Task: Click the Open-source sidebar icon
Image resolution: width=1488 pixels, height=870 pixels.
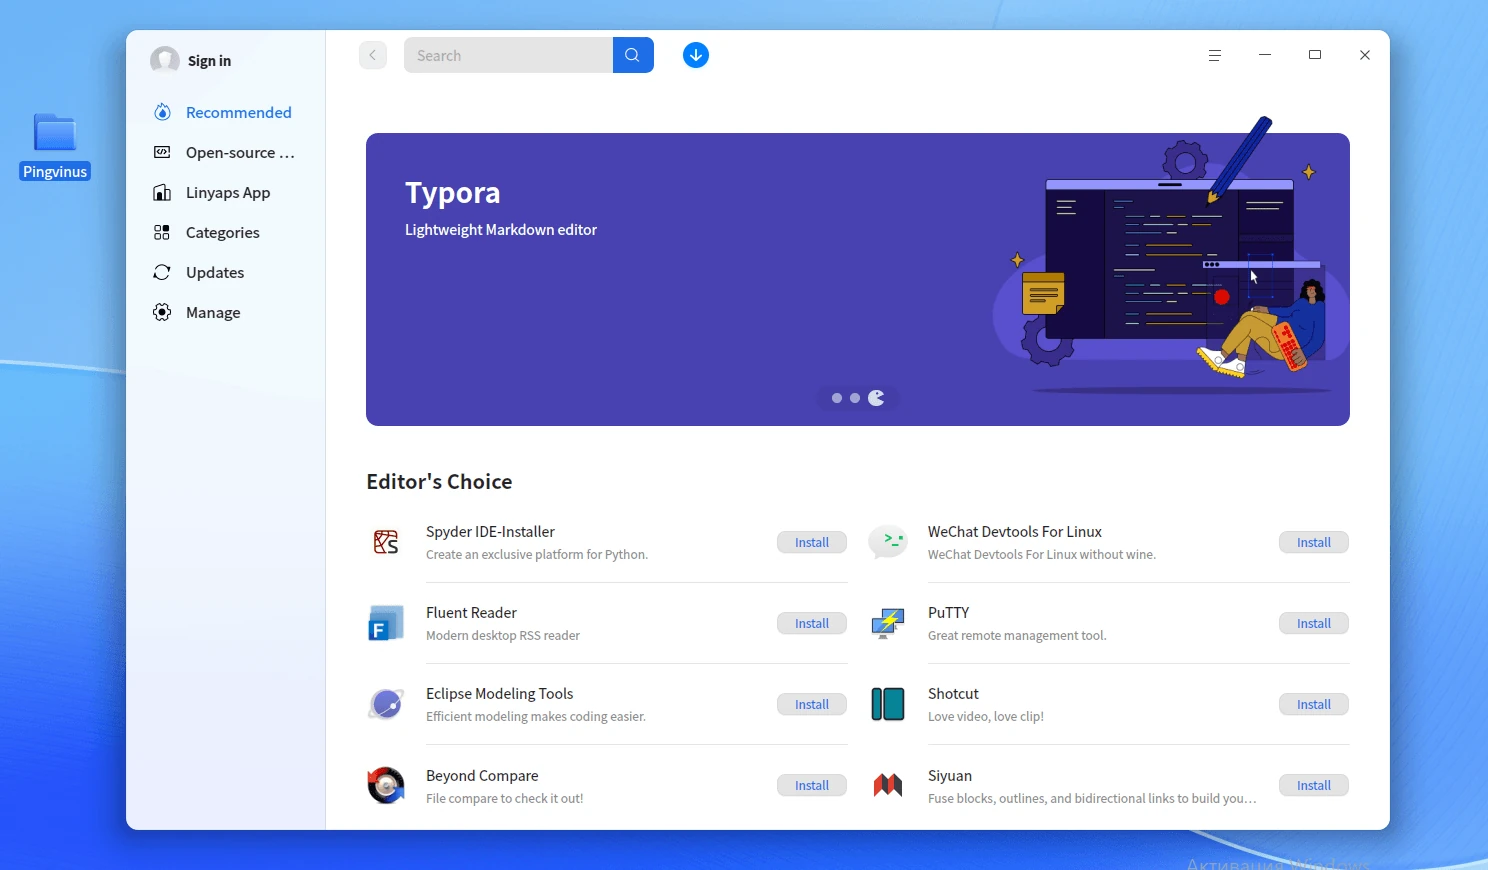Action: tap(162, 152)
